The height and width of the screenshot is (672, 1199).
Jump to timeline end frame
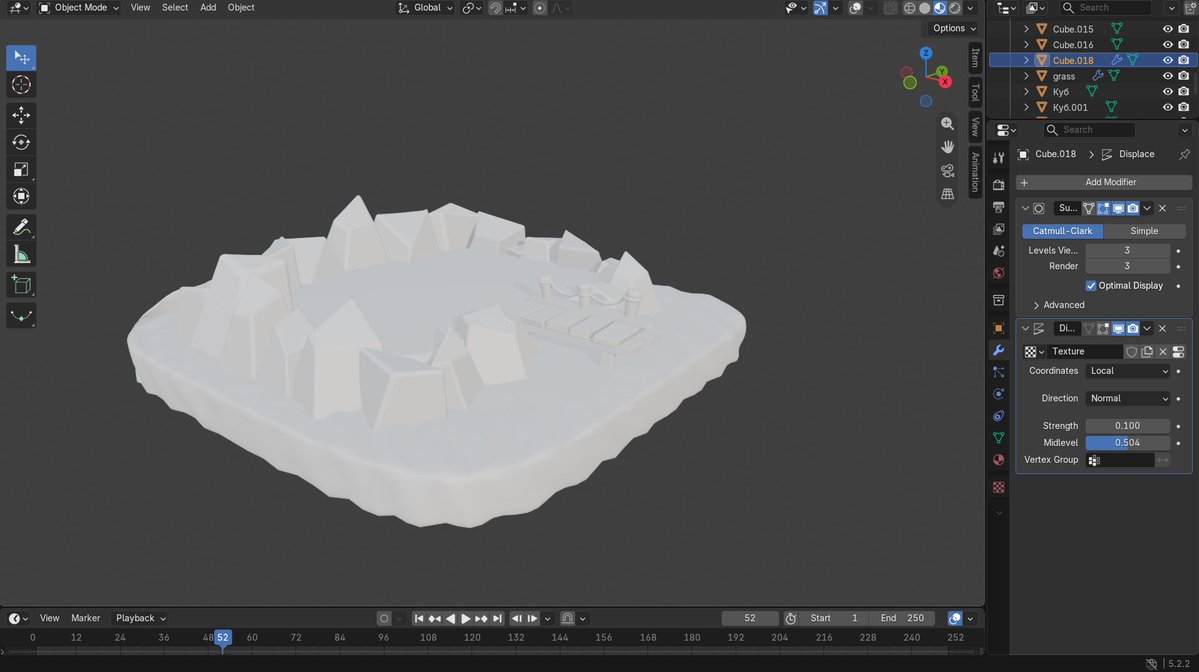coord(497,618)
